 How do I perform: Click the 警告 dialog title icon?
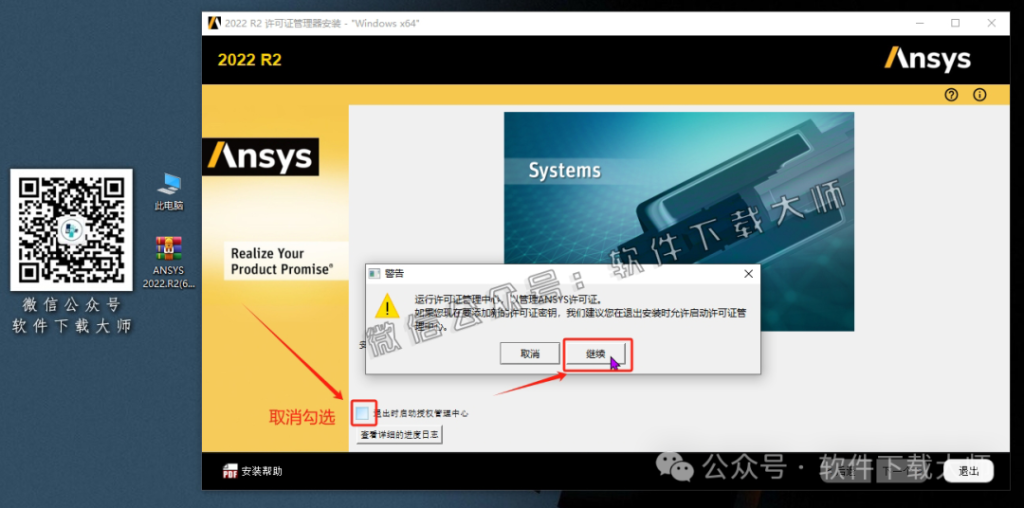click(x=374, y=274)
